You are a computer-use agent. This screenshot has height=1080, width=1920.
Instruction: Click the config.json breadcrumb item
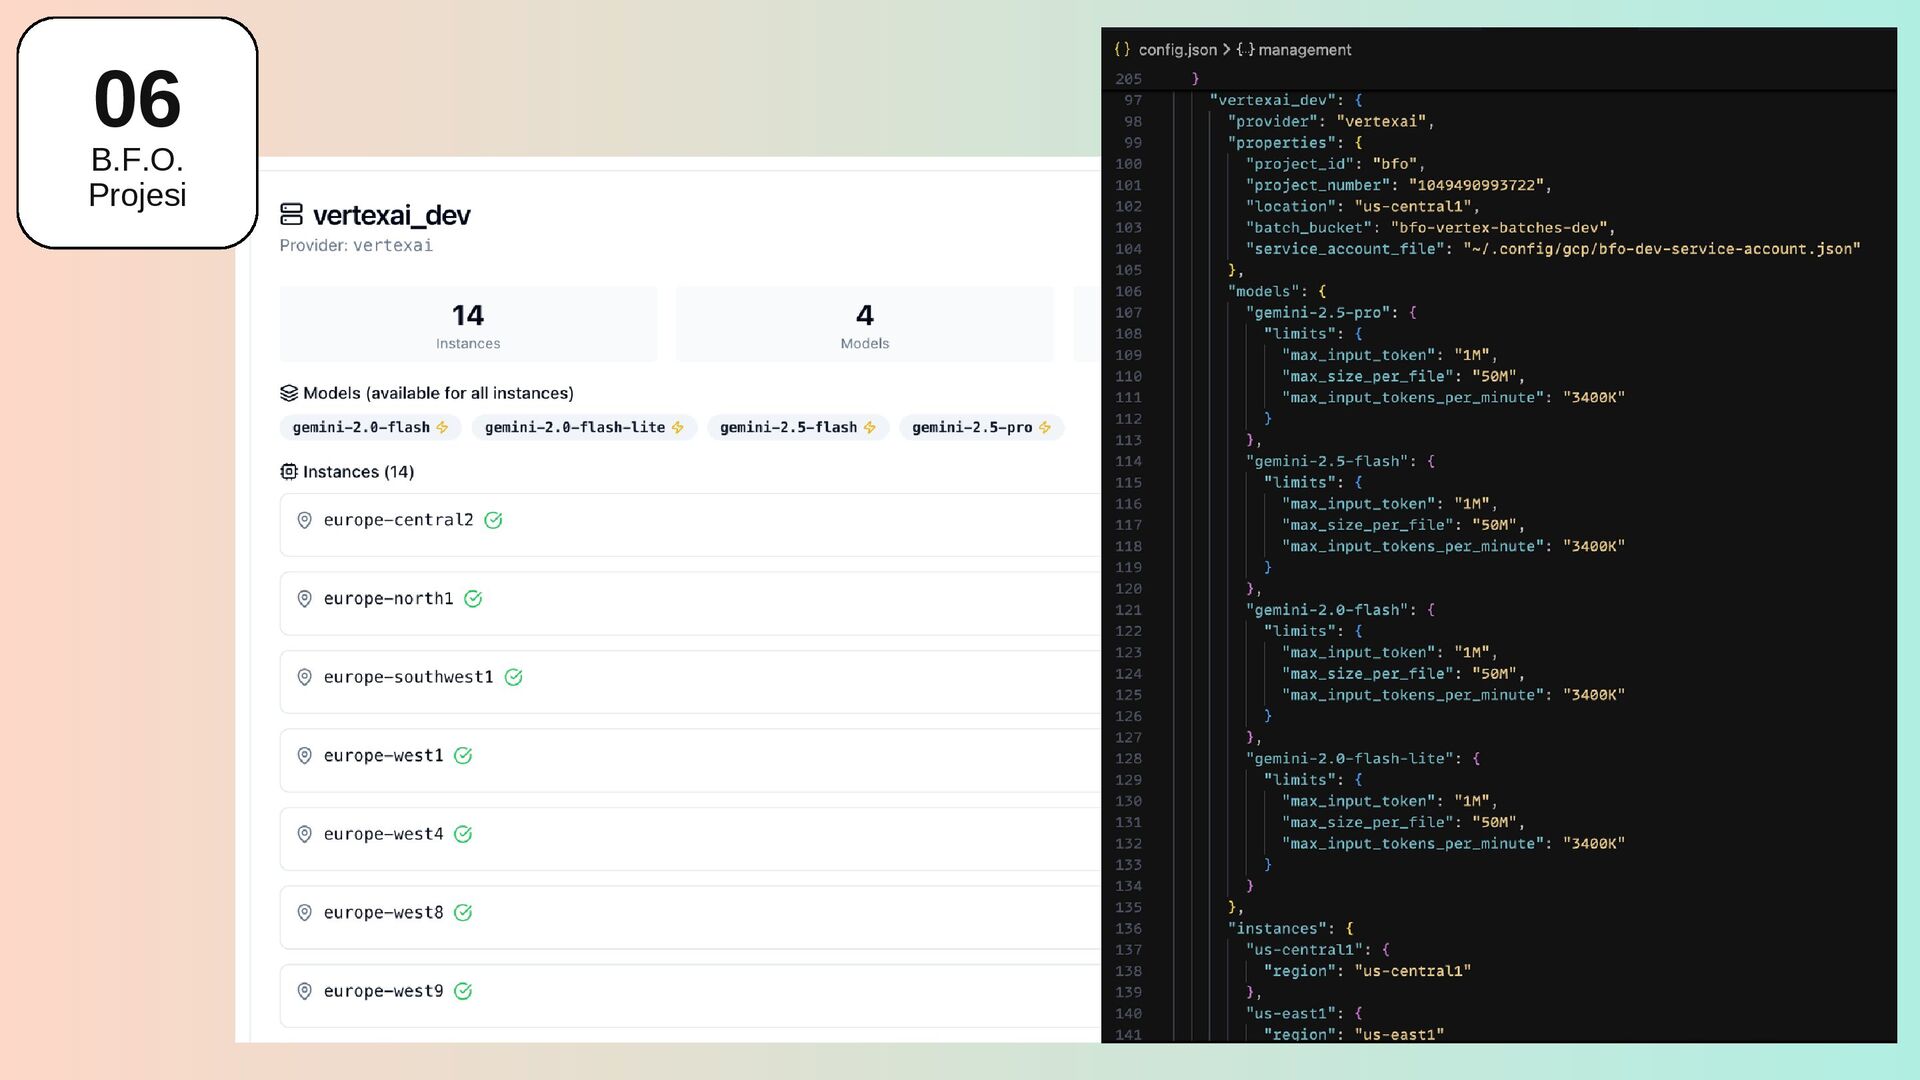pos(1177,50)
